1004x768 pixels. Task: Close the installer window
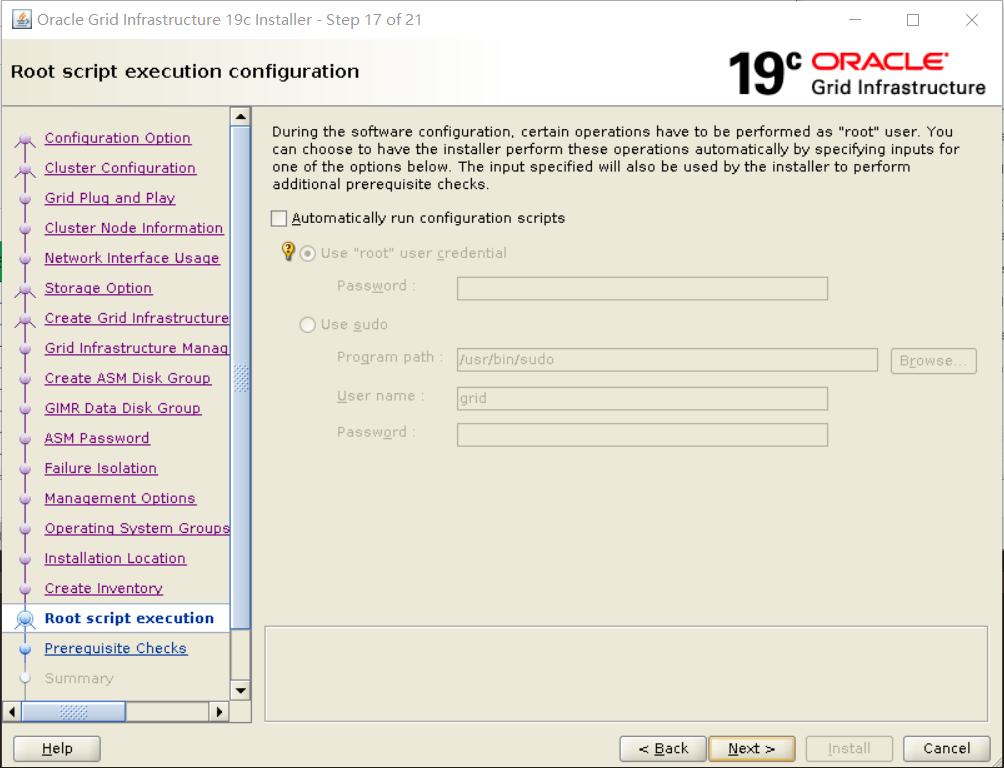click(971, 20)
